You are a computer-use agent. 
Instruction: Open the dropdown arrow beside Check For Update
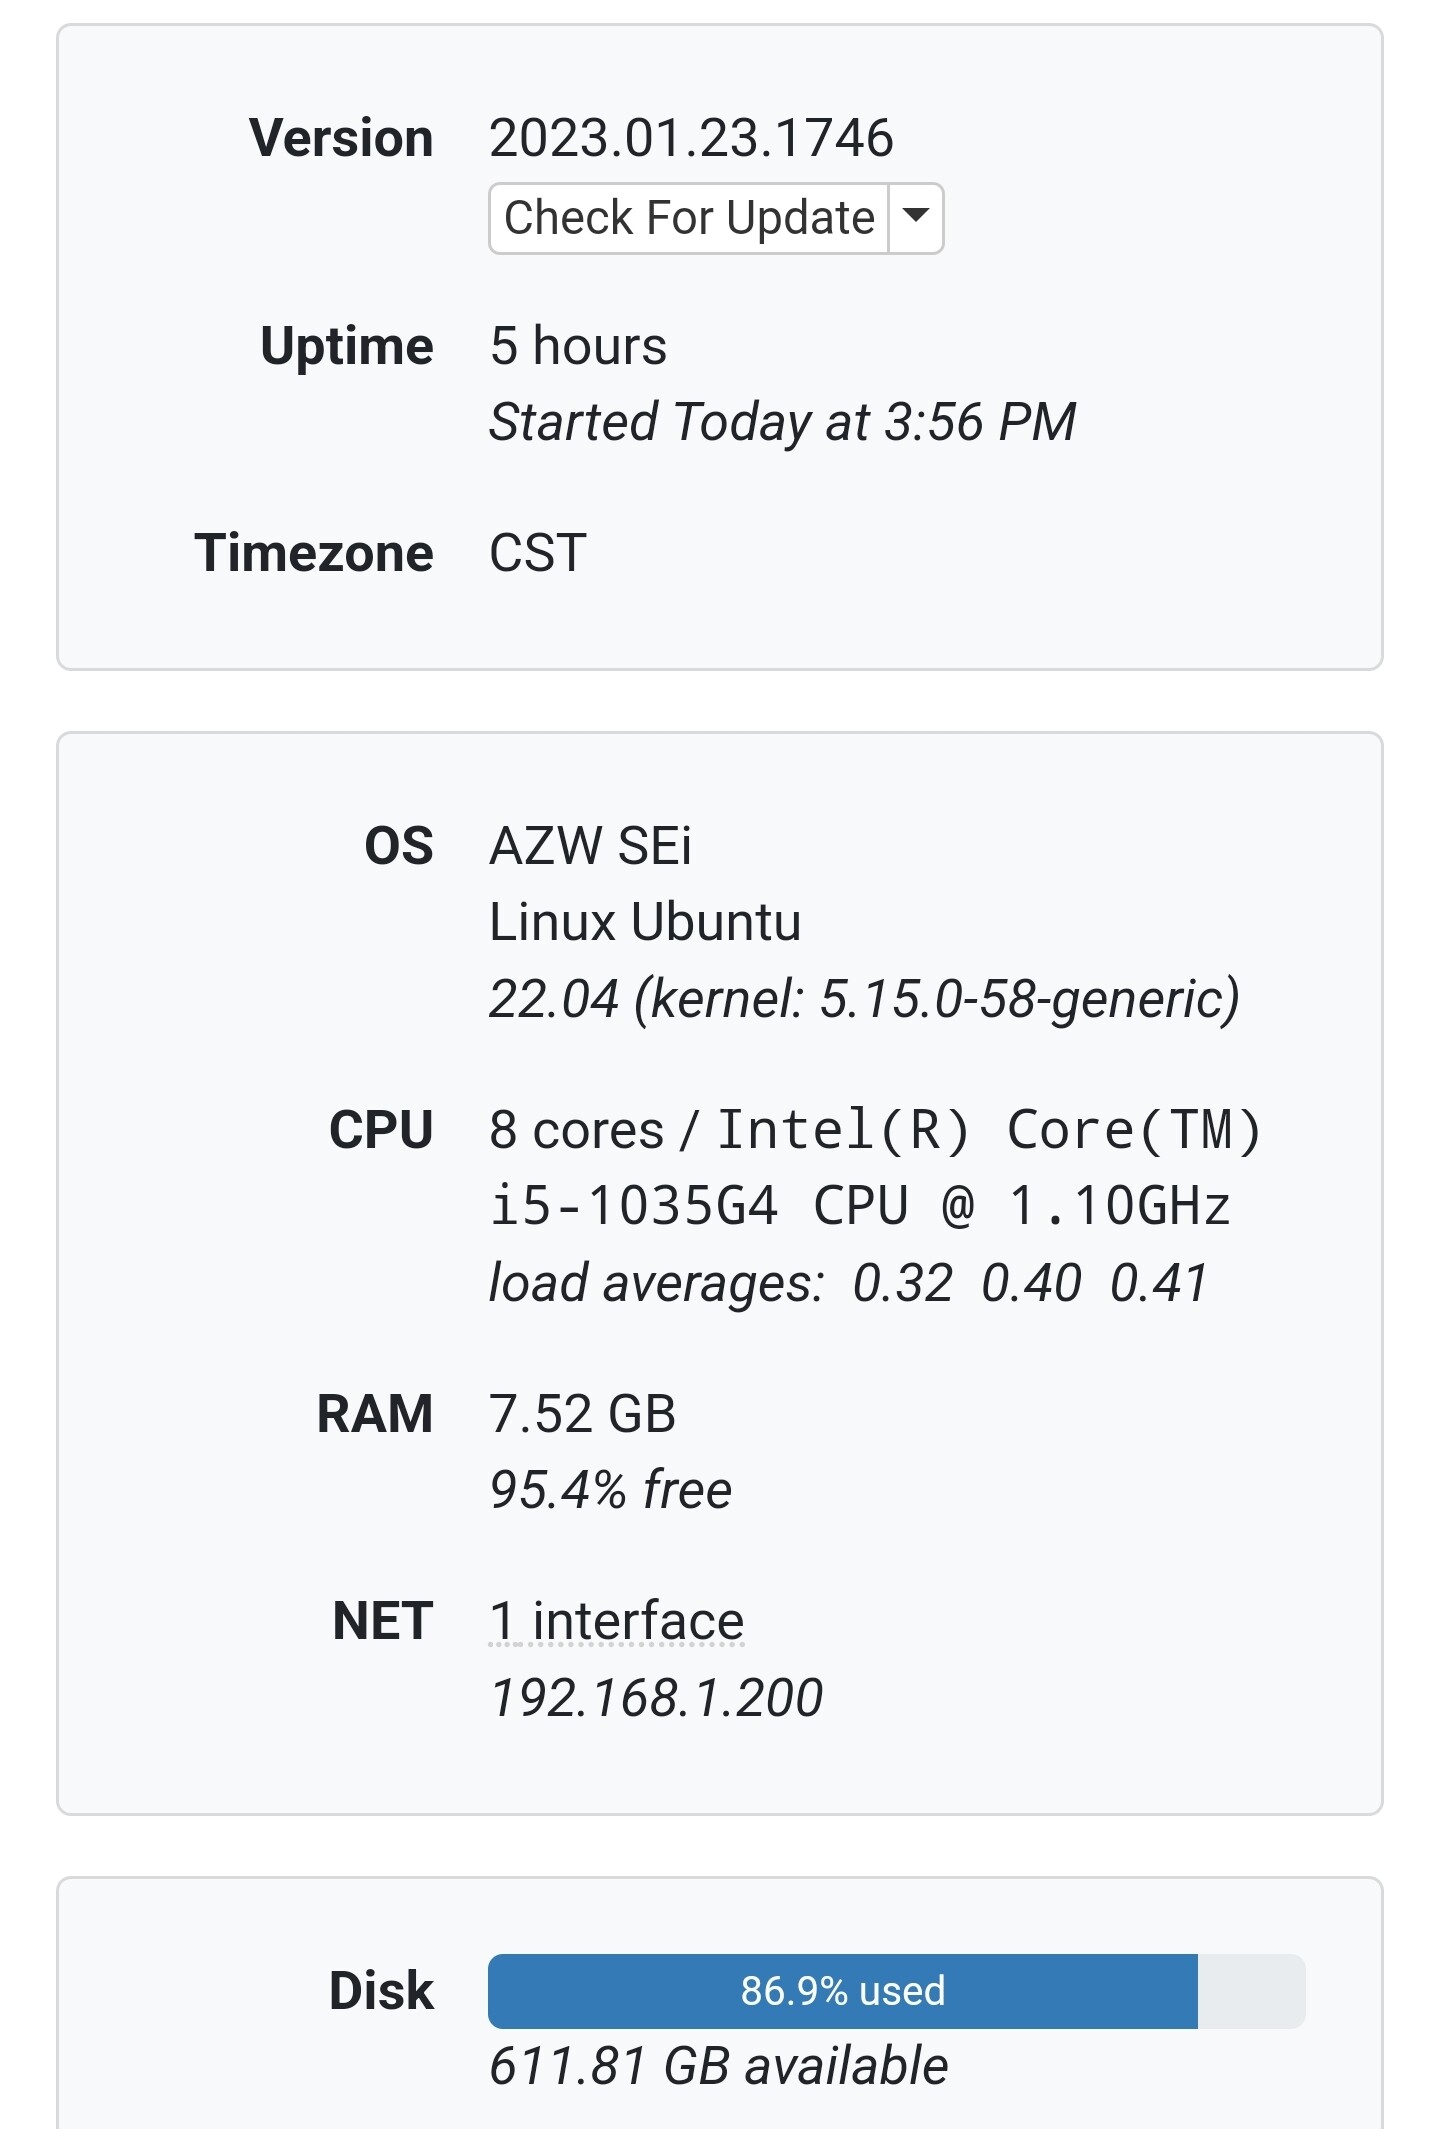pos(915,218)
